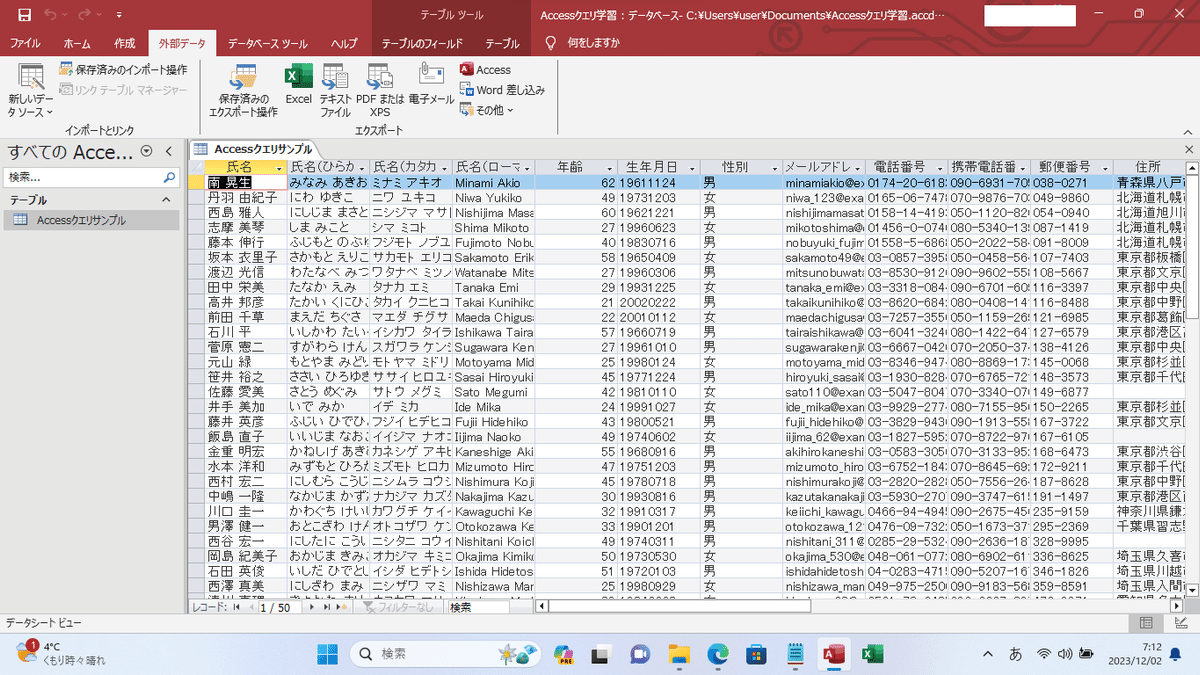Export as PDF または XPS
Image resolution: width=1200 pixels, height=675 pixels.
pos(380,90)
